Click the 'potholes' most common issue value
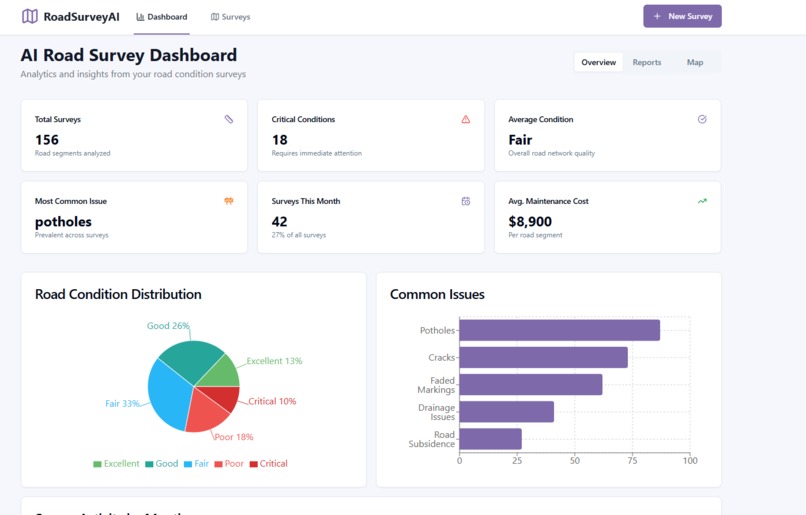 (63, 222)
